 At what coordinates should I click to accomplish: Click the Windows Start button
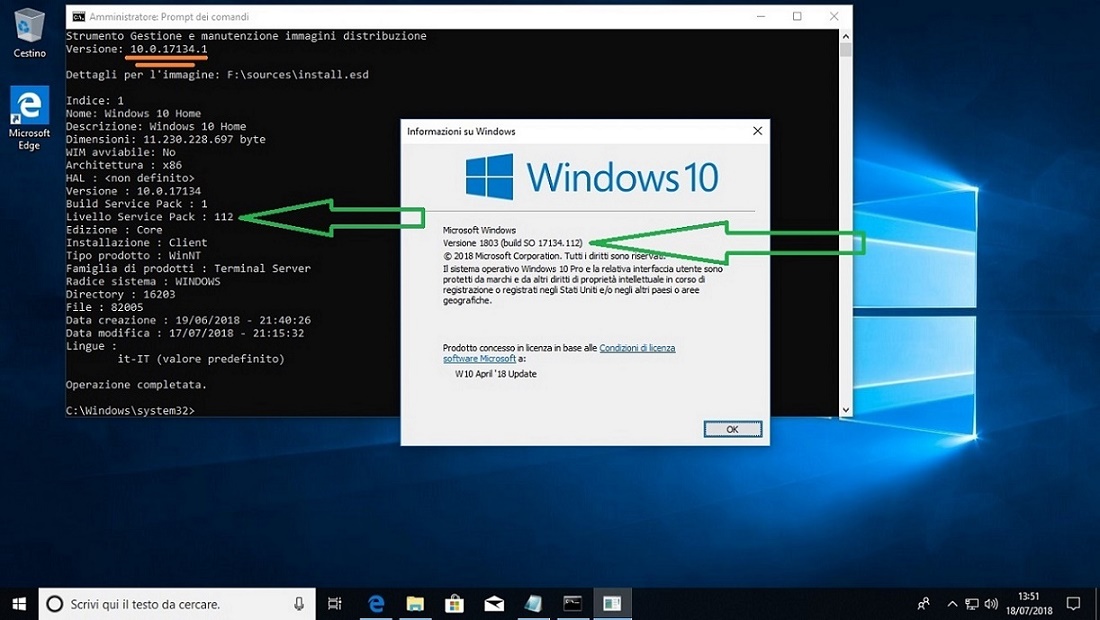click(x=19, y=603)
